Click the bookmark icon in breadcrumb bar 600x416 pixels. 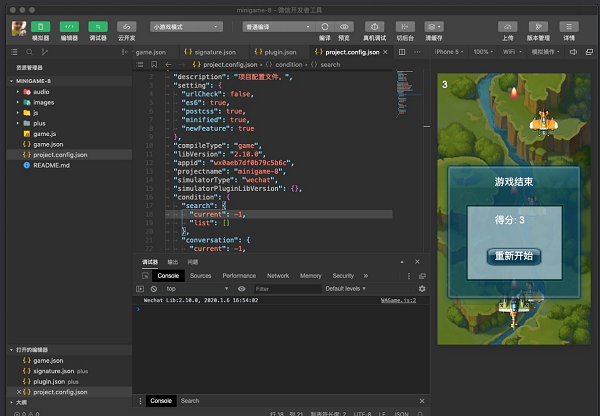(x=154, y=65)
